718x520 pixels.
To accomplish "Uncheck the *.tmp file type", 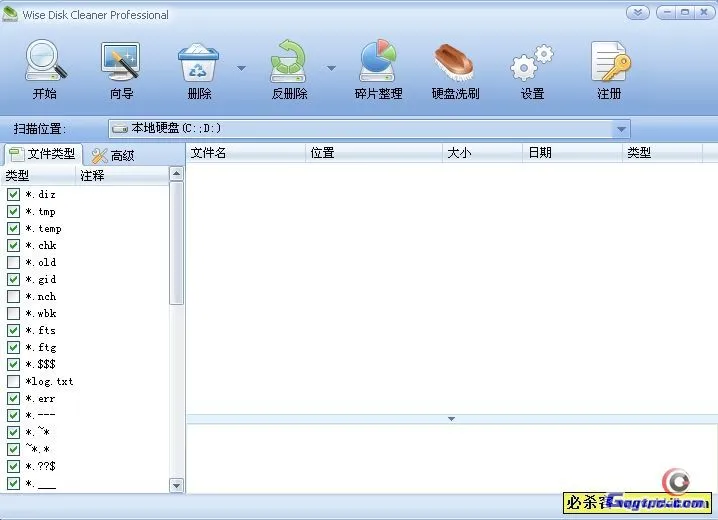I will 14,212.
